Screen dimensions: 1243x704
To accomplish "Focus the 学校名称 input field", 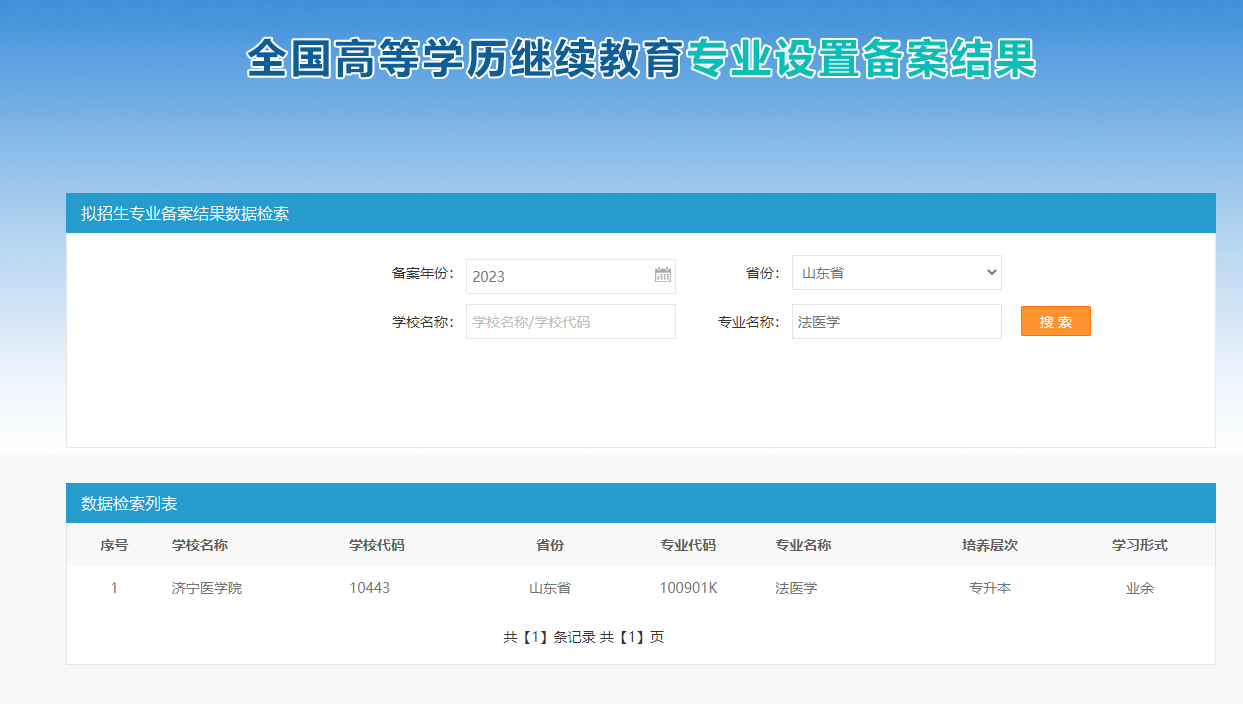I will 570,321.
